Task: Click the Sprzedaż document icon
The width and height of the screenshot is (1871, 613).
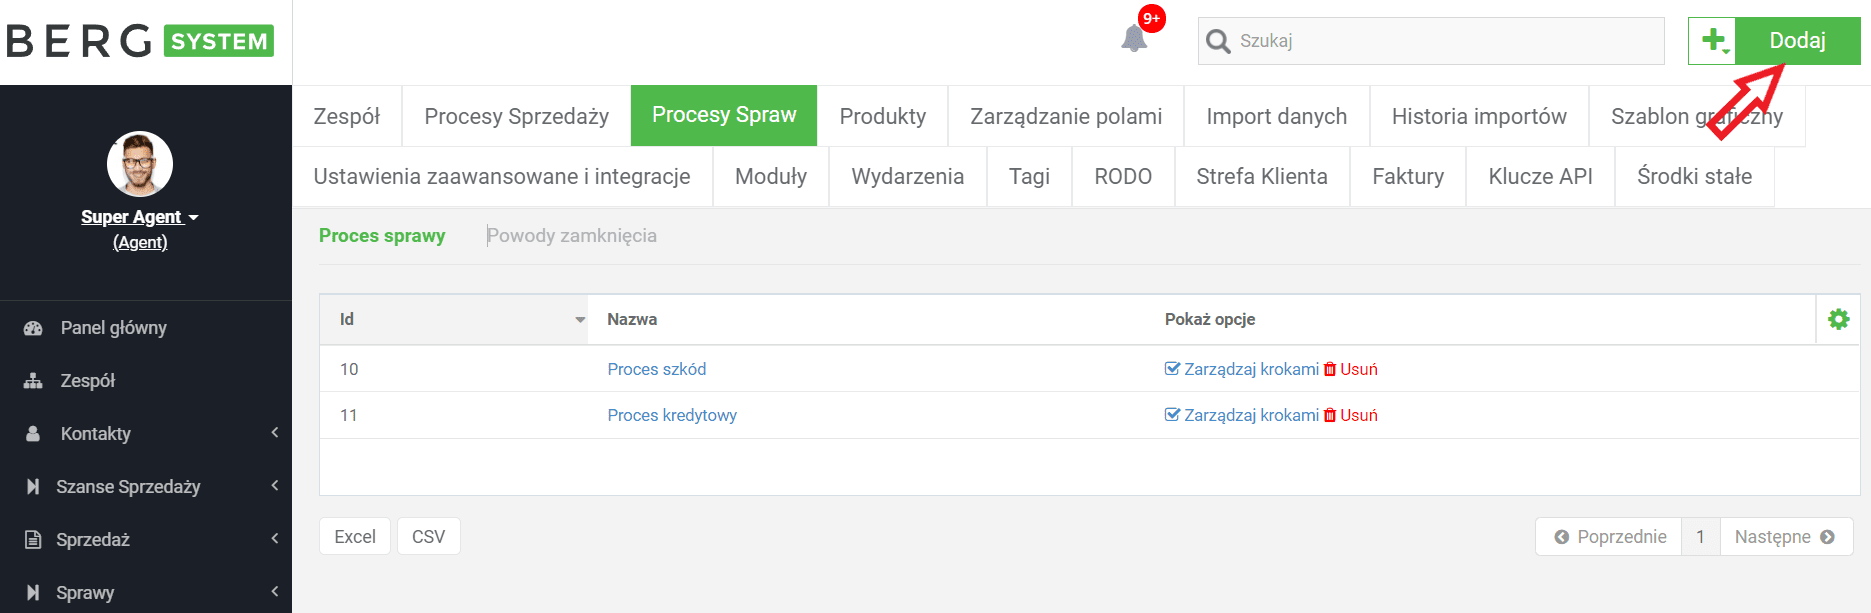Action: 33,540
